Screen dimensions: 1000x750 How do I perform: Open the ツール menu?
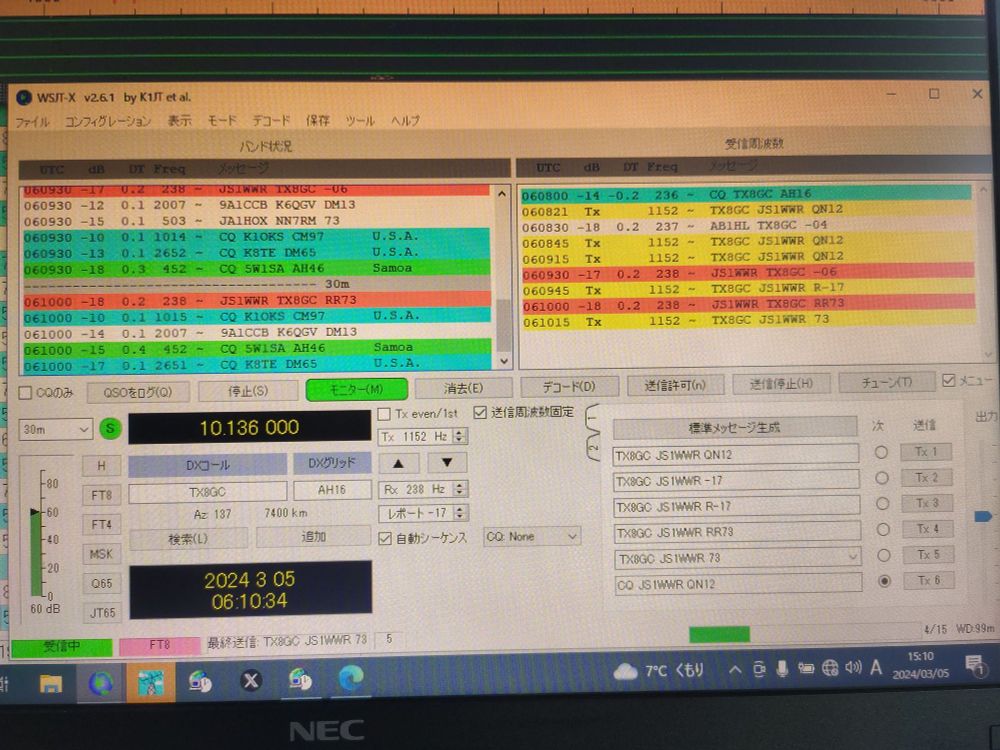[360, 120]
